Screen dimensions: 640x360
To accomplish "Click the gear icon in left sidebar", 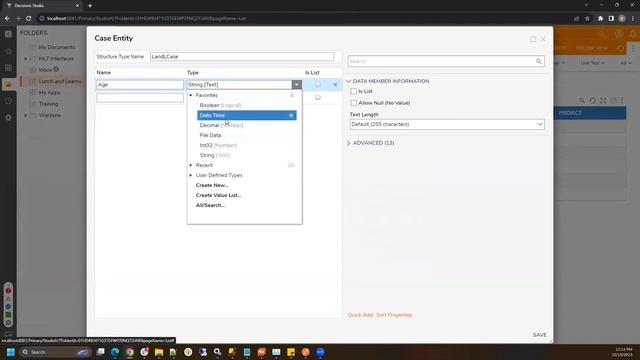I will coord(8,118).
